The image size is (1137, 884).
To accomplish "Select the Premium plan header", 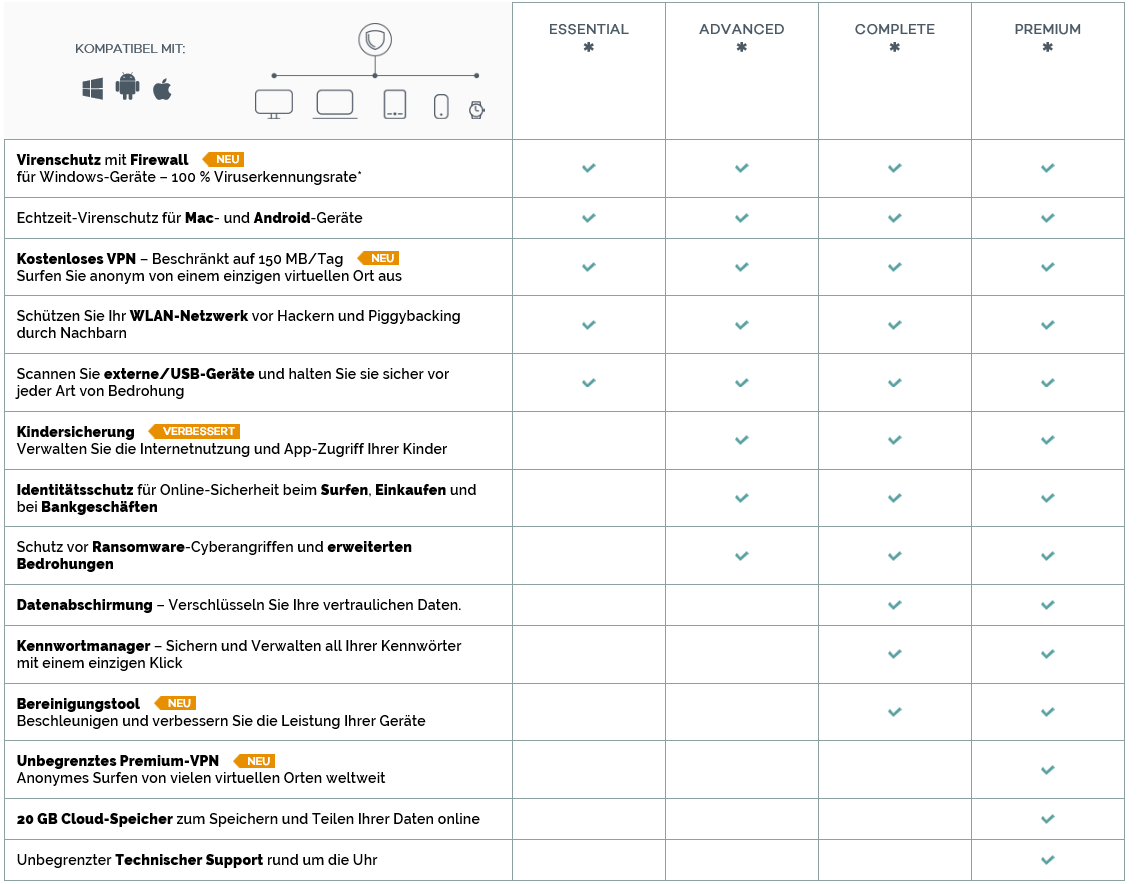I will [x=1047, y=30].
